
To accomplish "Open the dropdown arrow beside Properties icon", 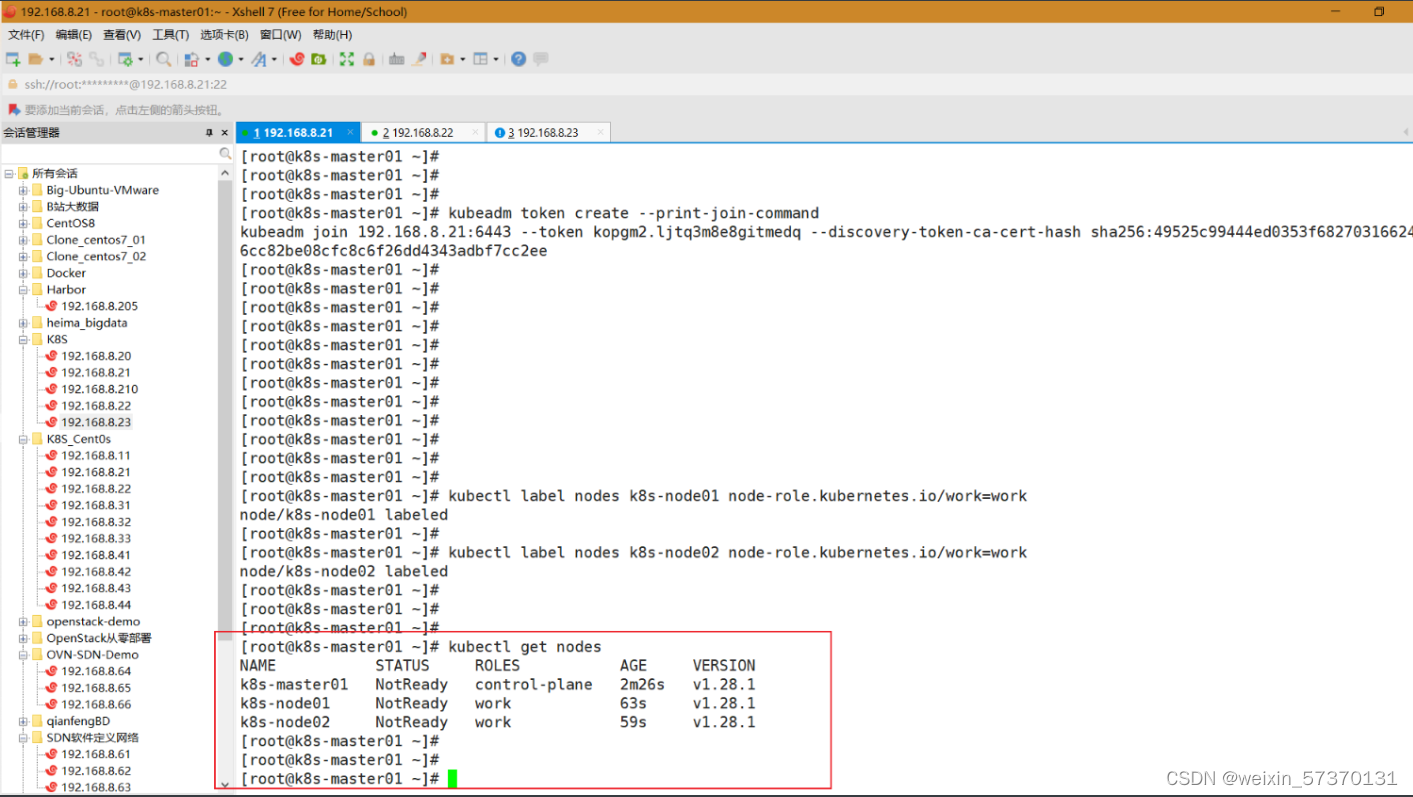I will [x=140, y=59].
